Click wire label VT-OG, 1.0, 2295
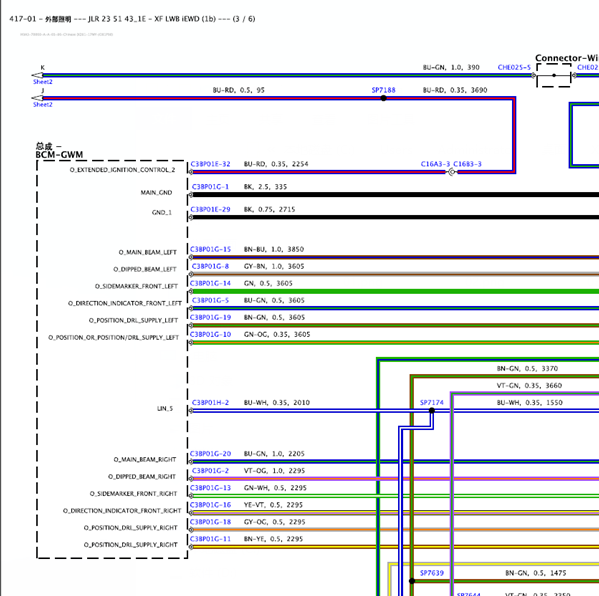This screenshot has height=596, width=599. pos(274,471)
